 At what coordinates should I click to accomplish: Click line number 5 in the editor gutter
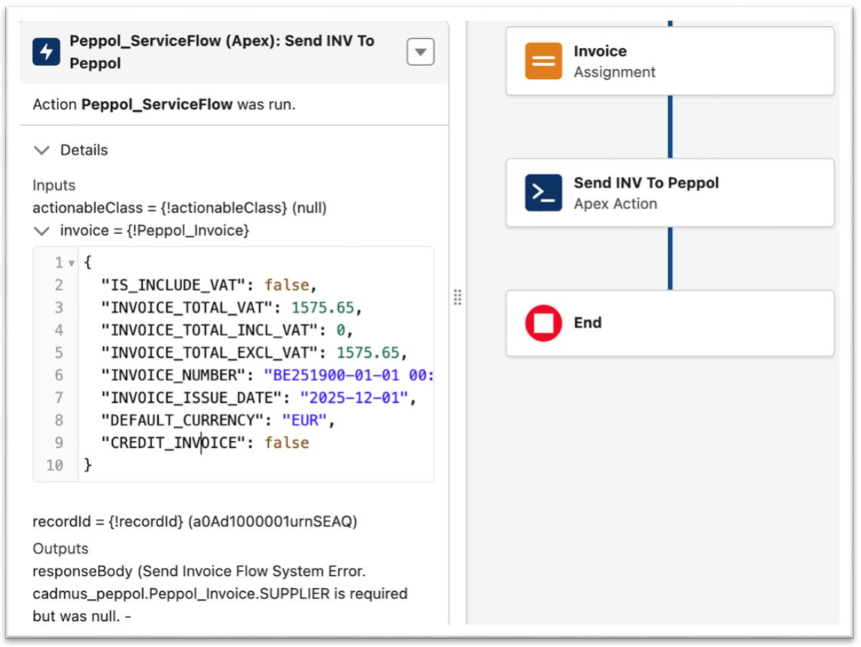pyautogui.click(x=58, y=353)
